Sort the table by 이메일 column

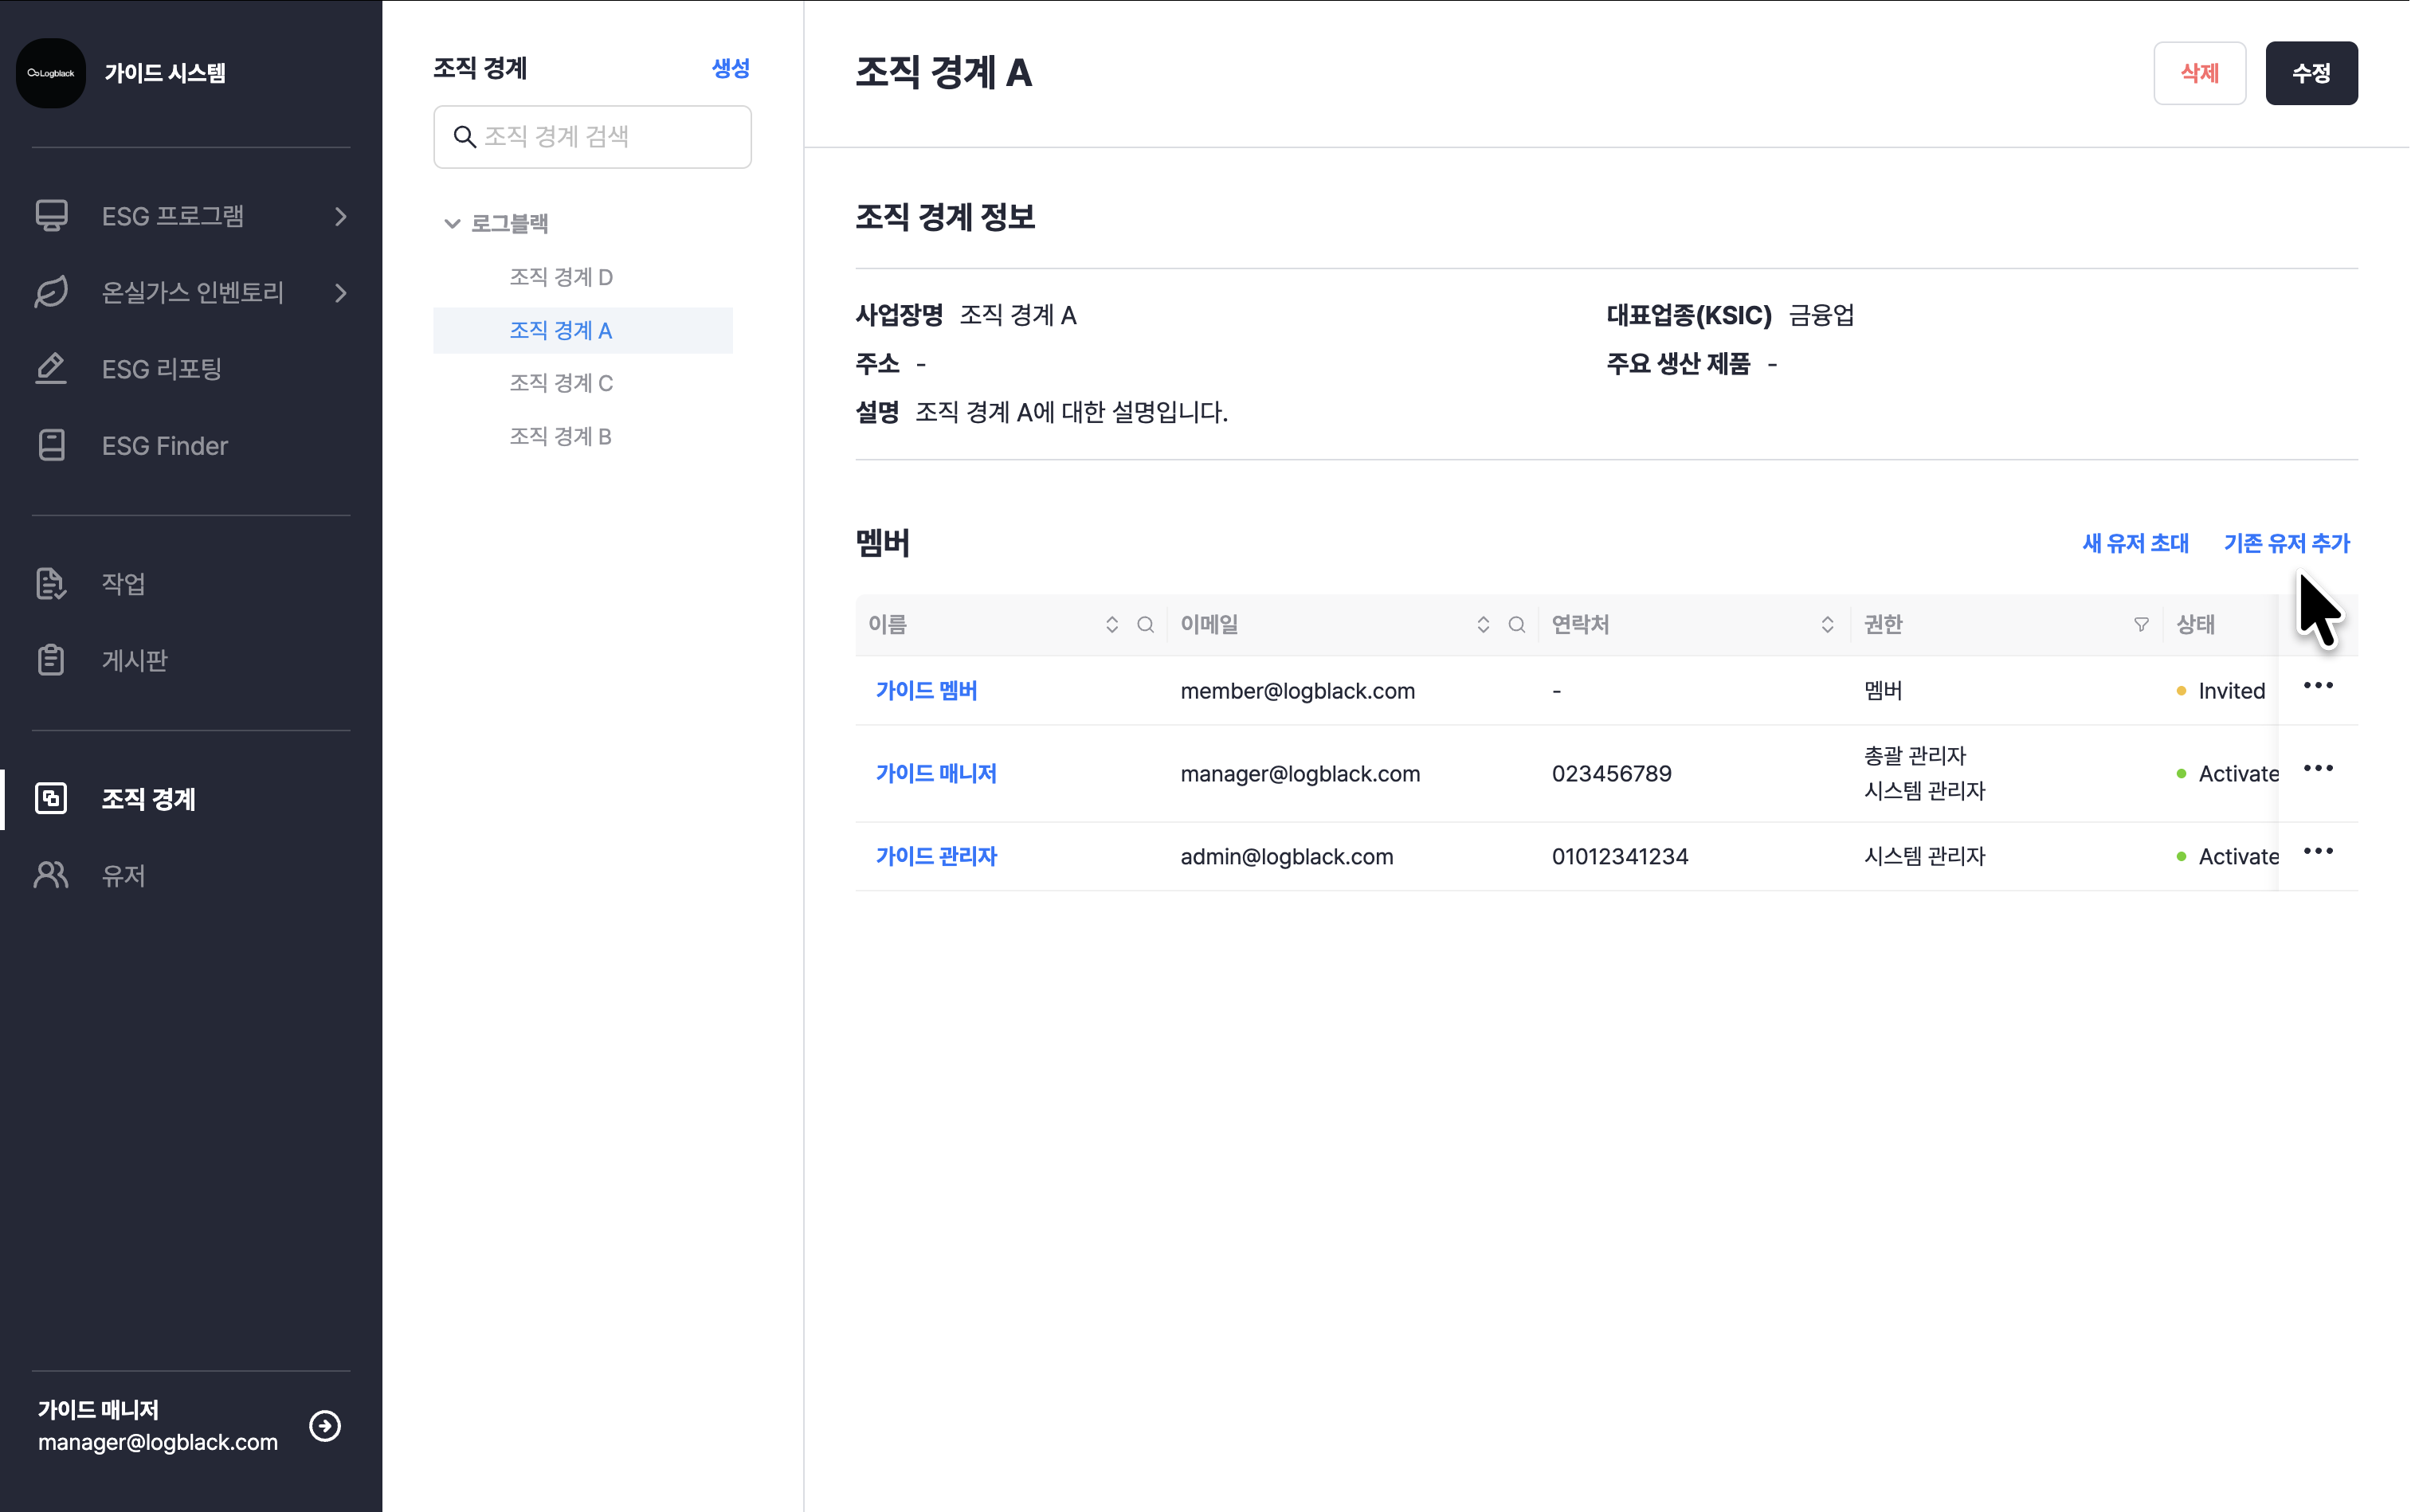1482,625
